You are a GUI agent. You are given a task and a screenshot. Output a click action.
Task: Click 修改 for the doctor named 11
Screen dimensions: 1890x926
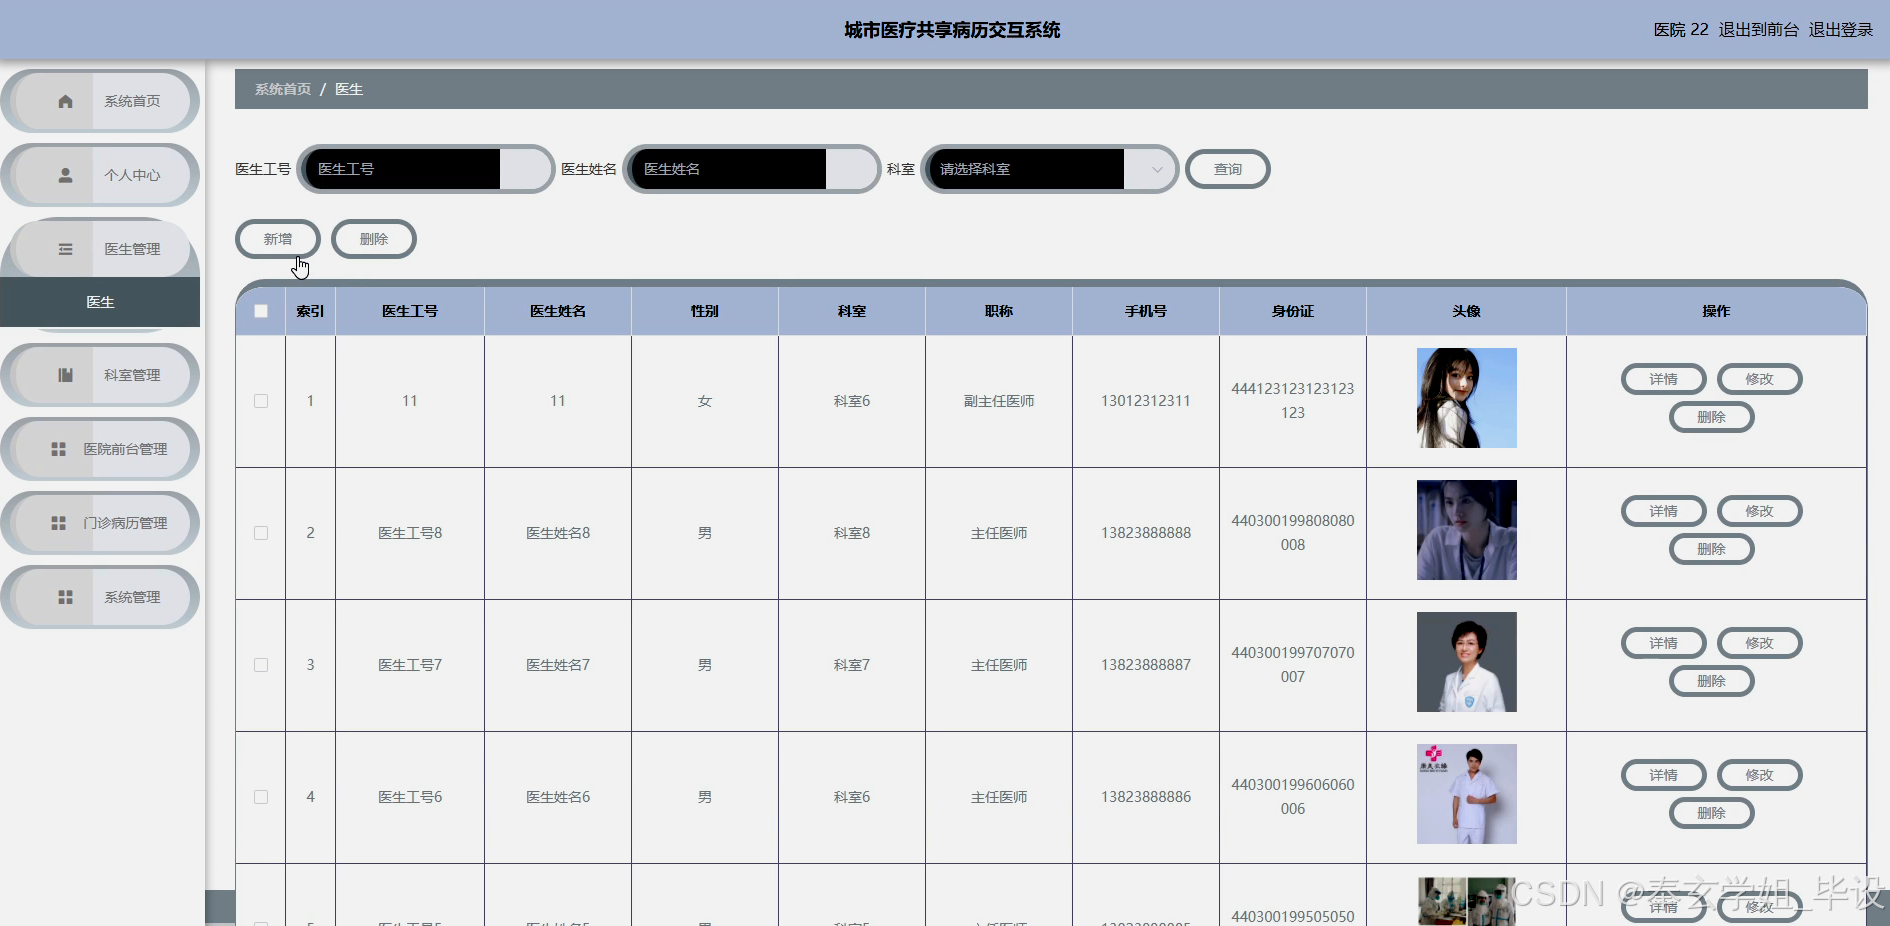[x=1760, y=379]
